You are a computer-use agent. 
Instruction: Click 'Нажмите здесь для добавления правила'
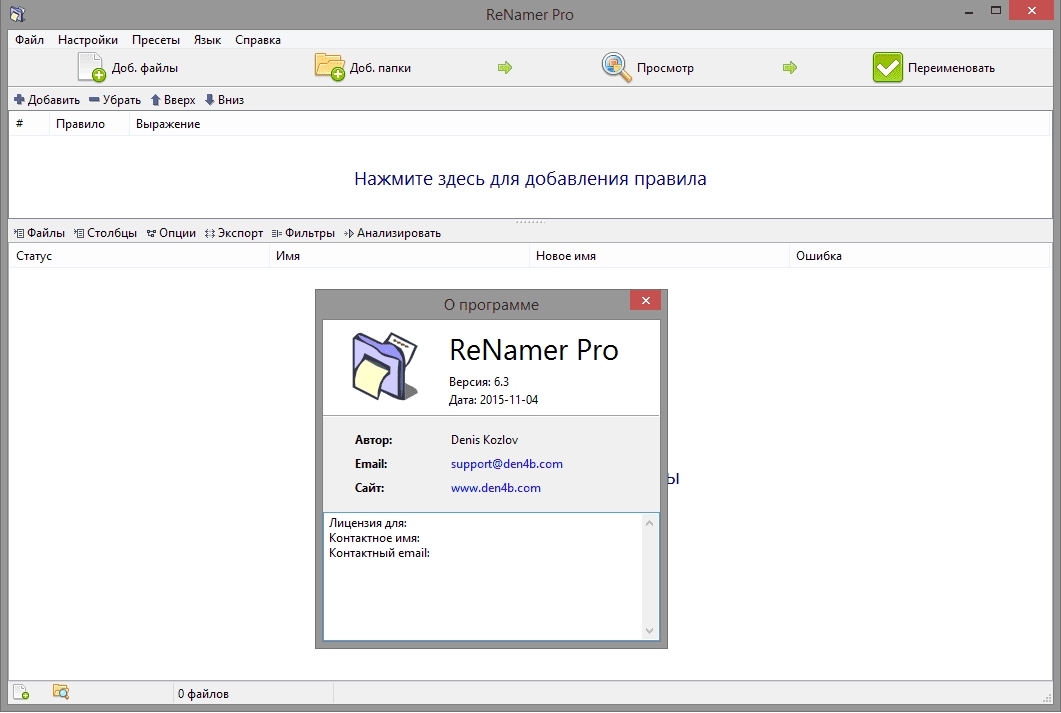click(x=530, y=179)
